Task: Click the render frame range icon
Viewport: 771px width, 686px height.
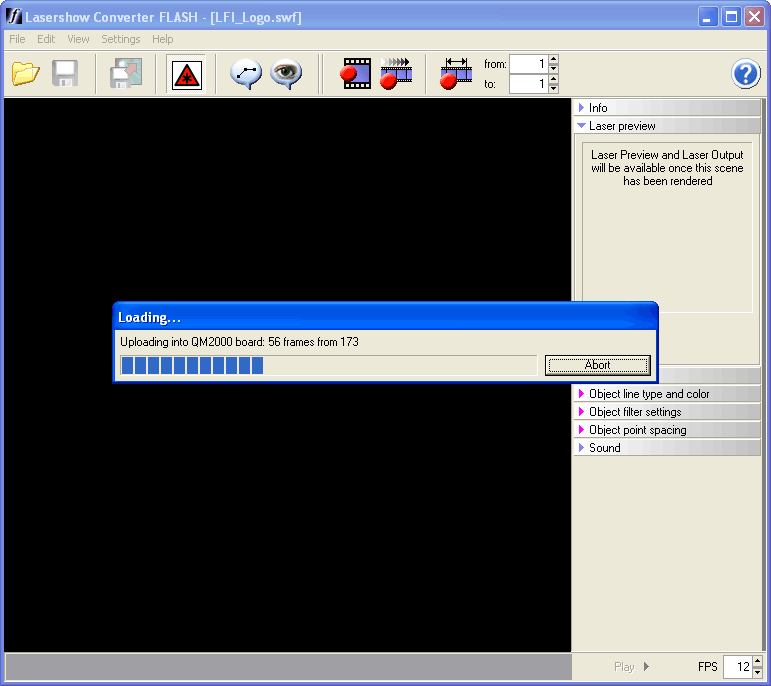Action: pyautogui.click(x=456, y=74)
